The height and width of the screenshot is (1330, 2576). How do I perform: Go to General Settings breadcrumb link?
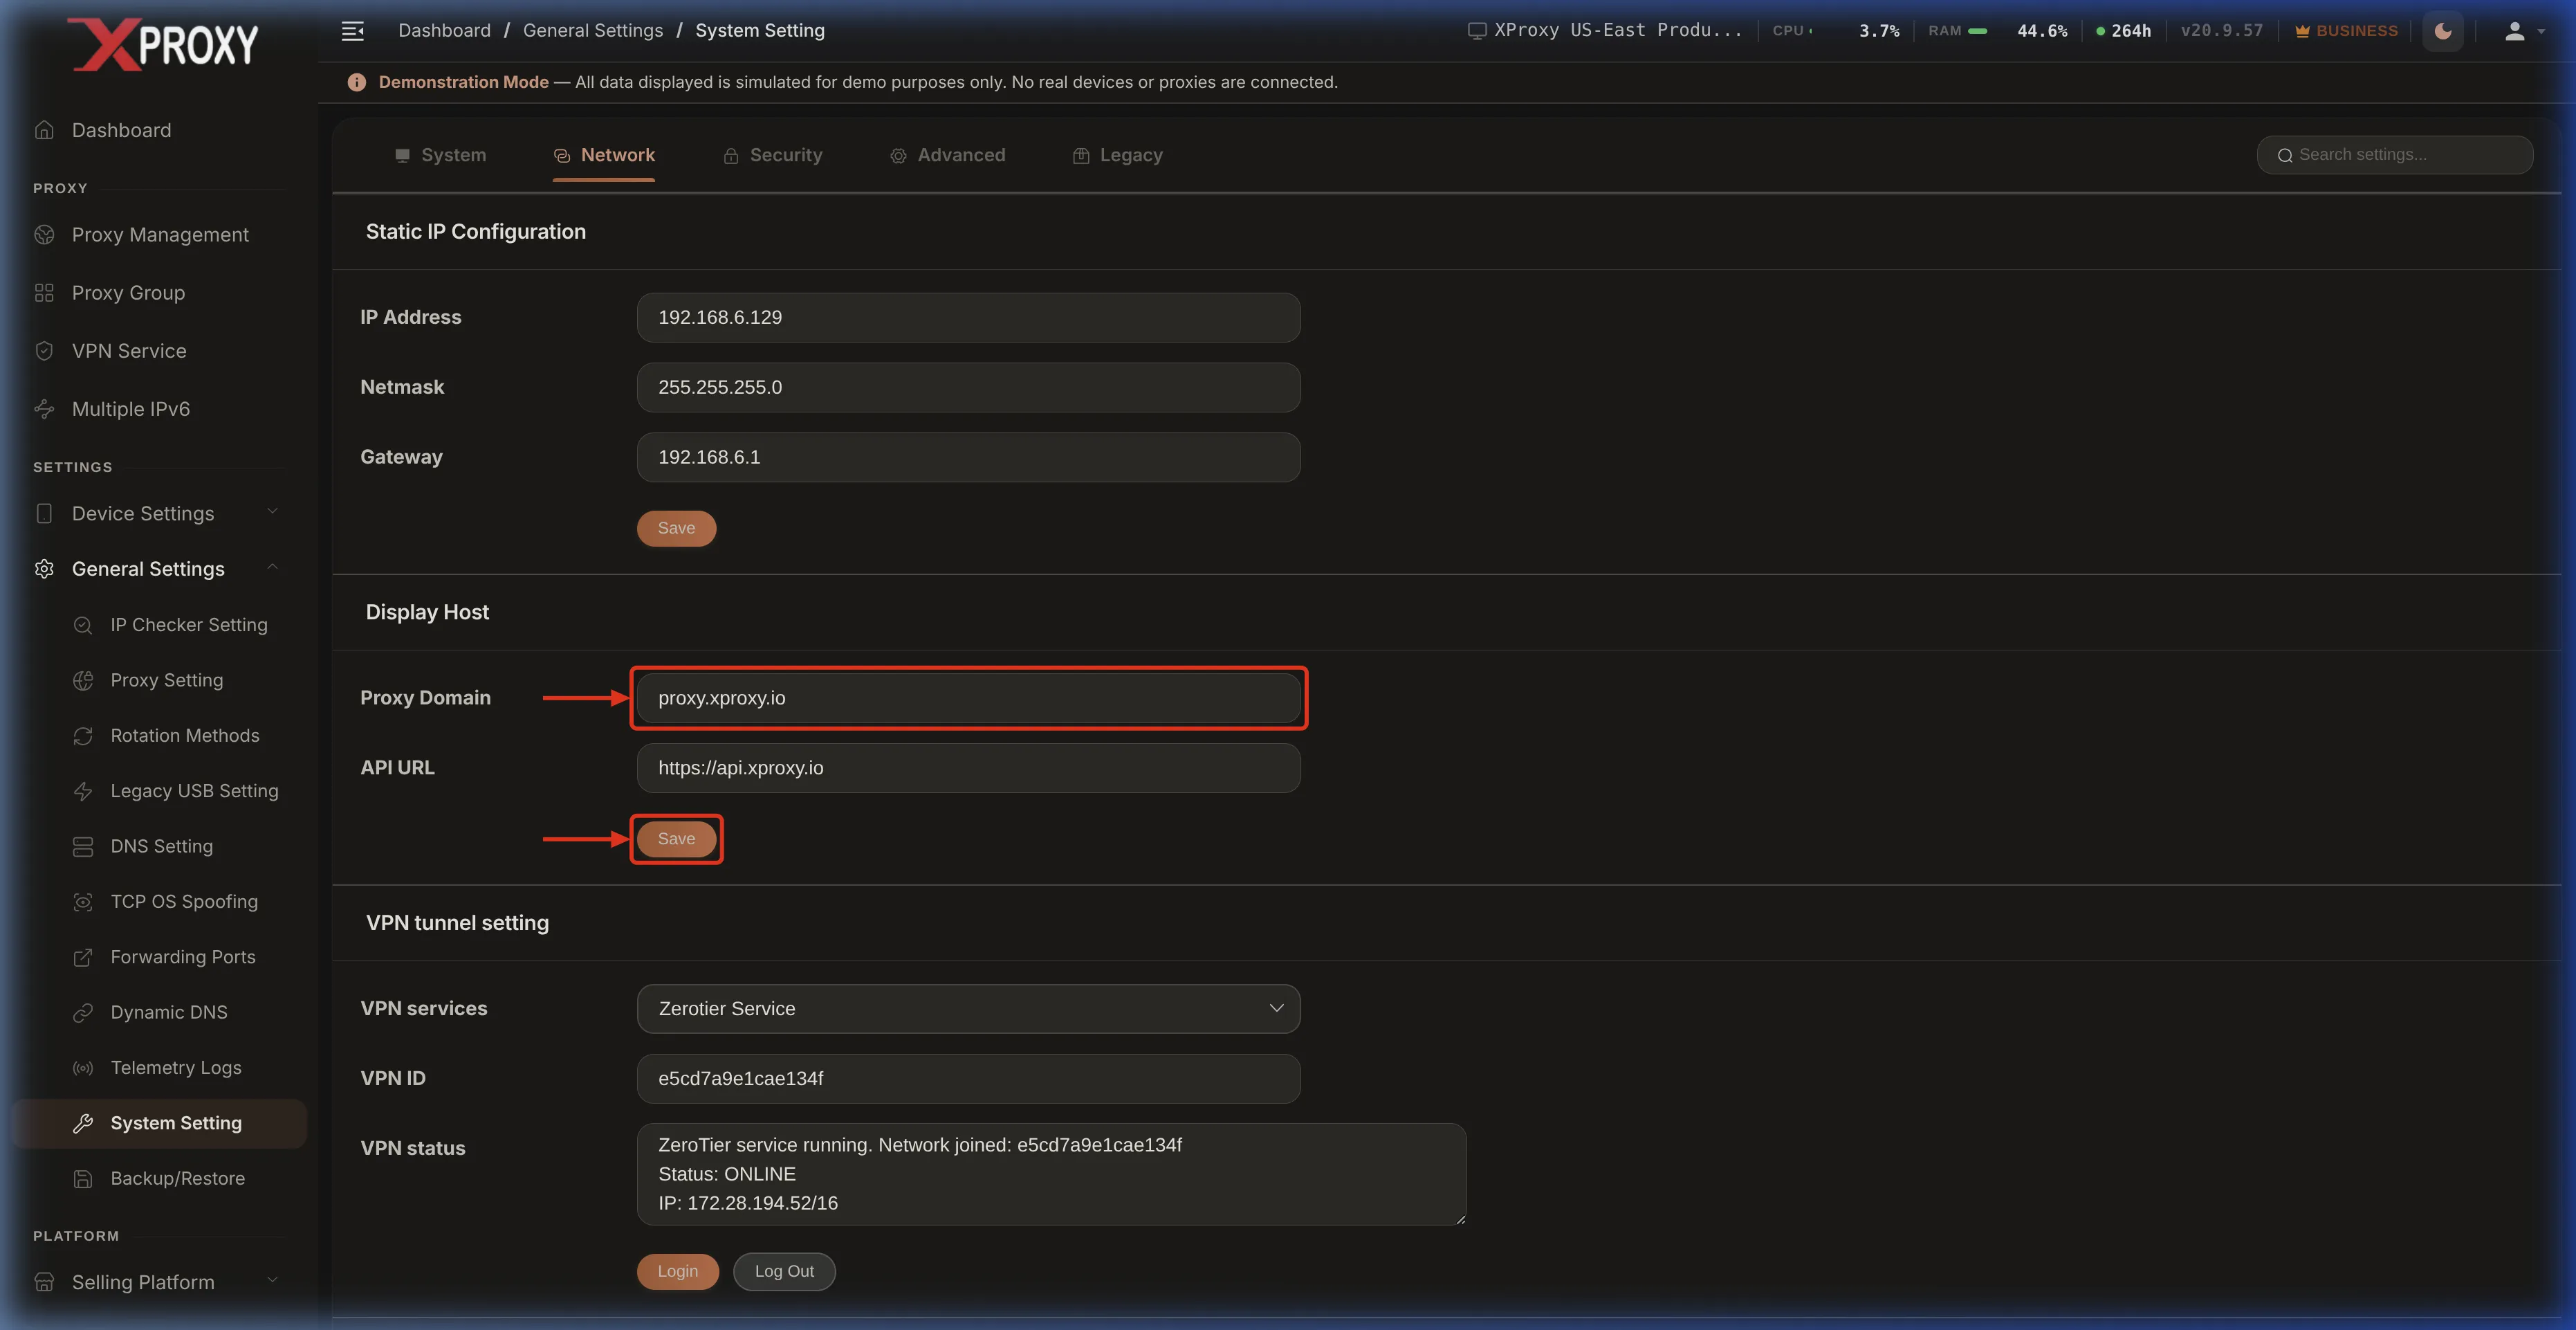point(593,31)
